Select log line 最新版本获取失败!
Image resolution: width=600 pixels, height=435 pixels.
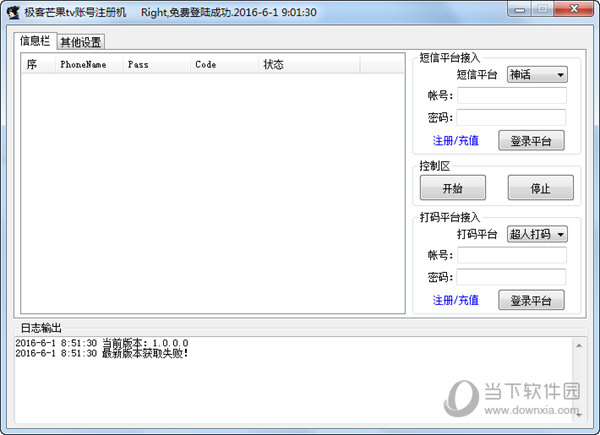102,353
